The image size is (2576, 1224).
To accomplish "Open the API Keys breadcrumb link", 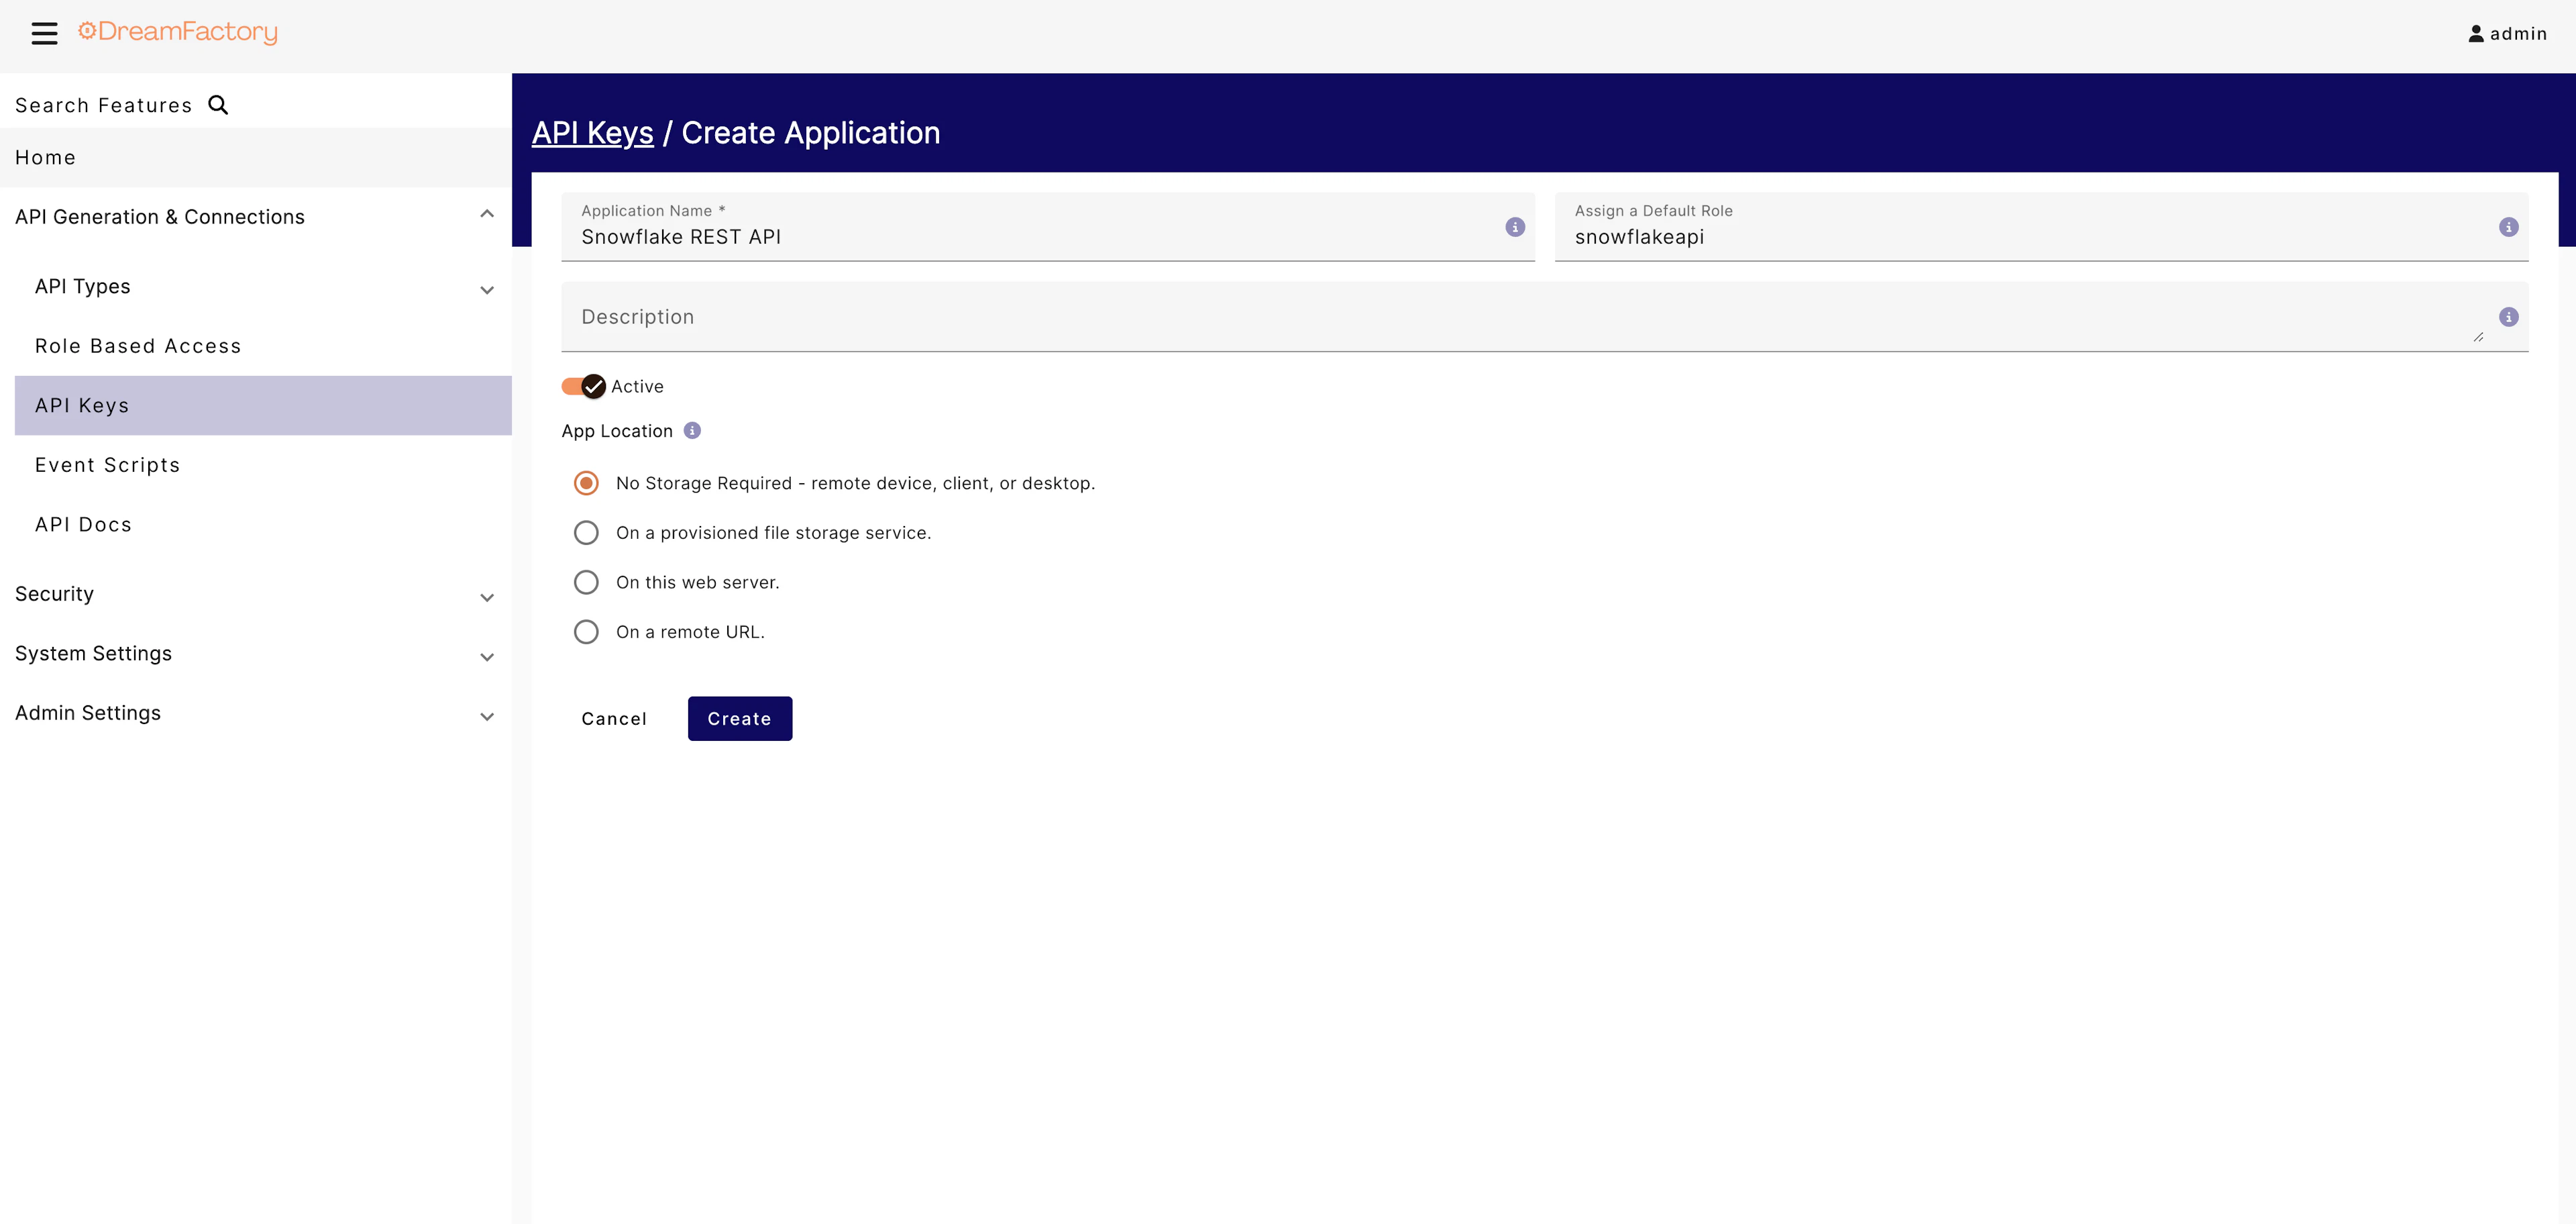I will click(592, 132).
